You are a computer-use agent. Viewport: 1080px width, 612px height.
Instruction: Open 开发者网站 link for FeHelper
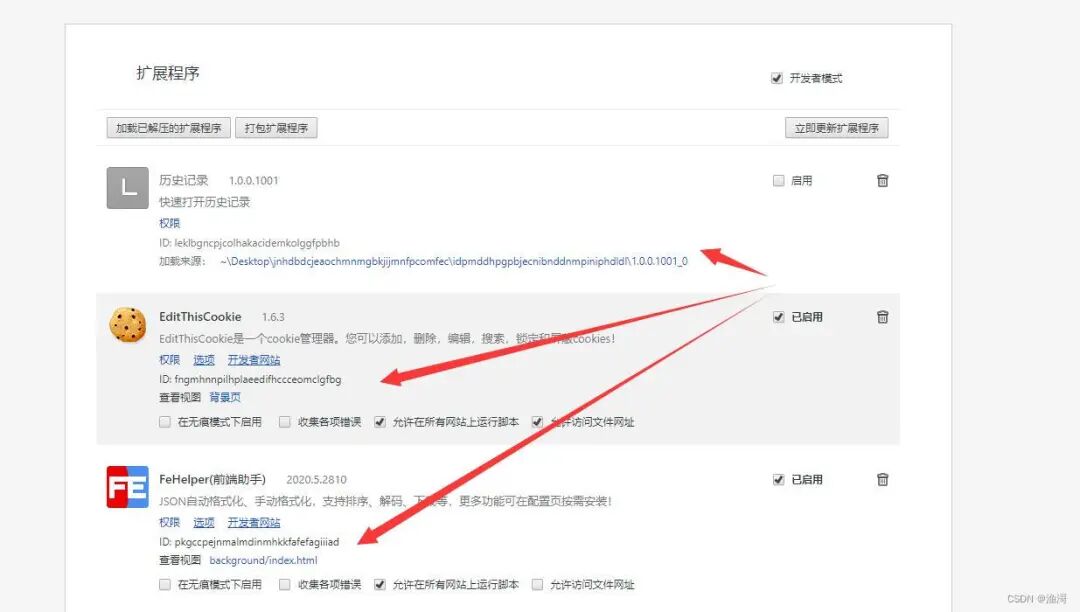coord(254,522)
